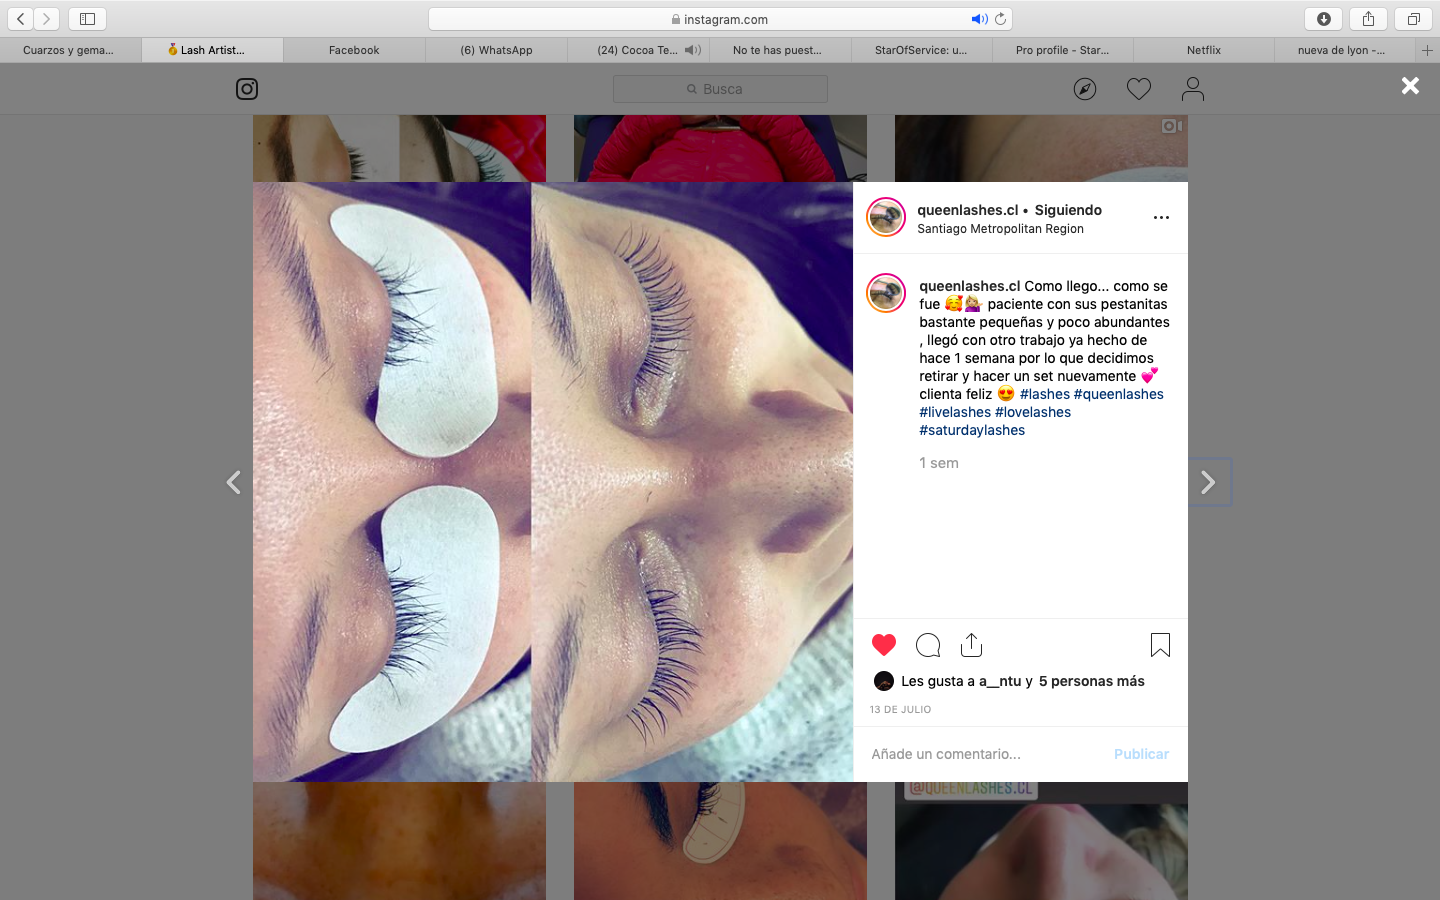Show the Safari sidebar
The width and height of the screenshot is (1440, 900).
[87, 19]
